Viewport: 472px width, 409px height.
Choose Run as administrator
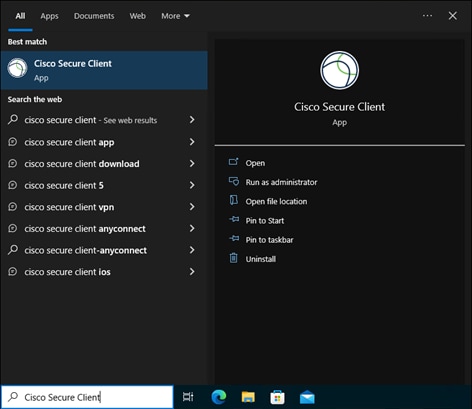coord(281,182)
